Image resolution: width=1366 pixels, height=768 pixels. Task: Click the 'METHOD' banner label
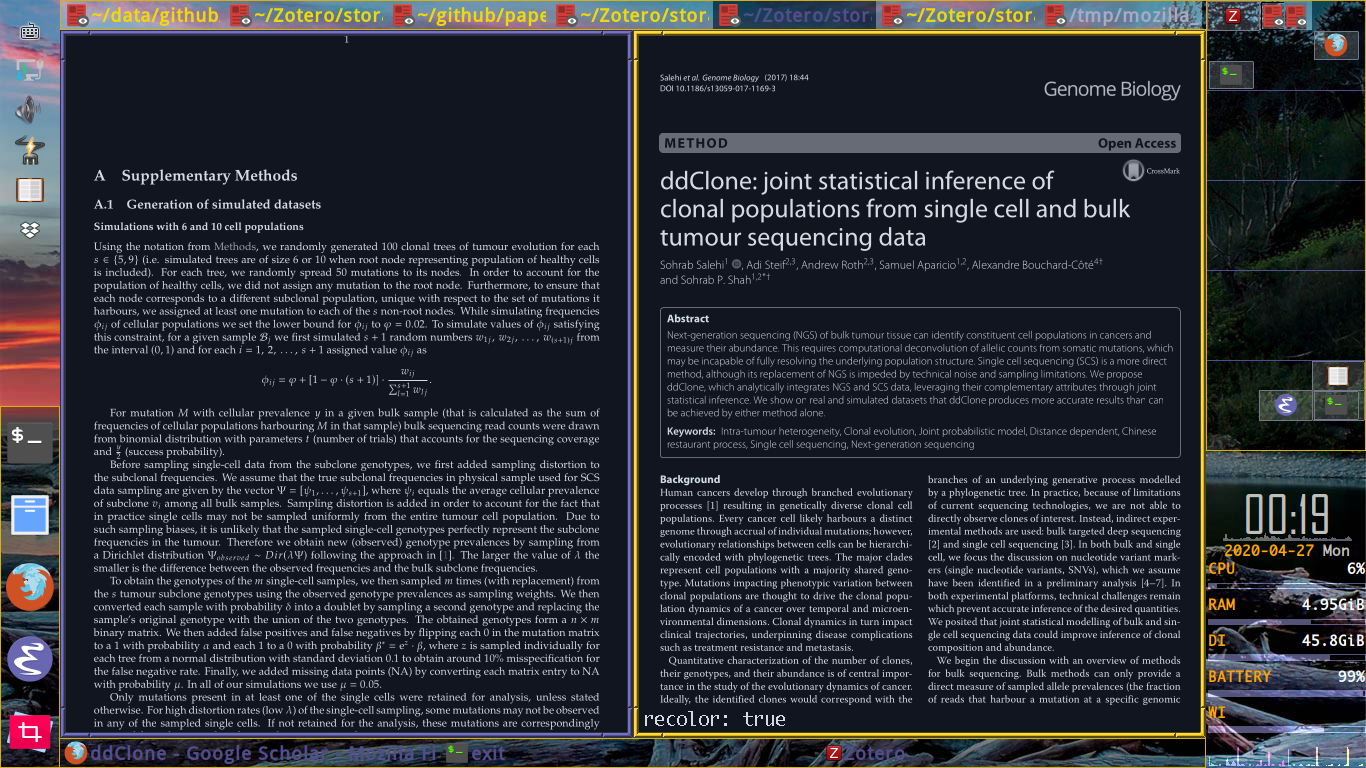point(696,143)
